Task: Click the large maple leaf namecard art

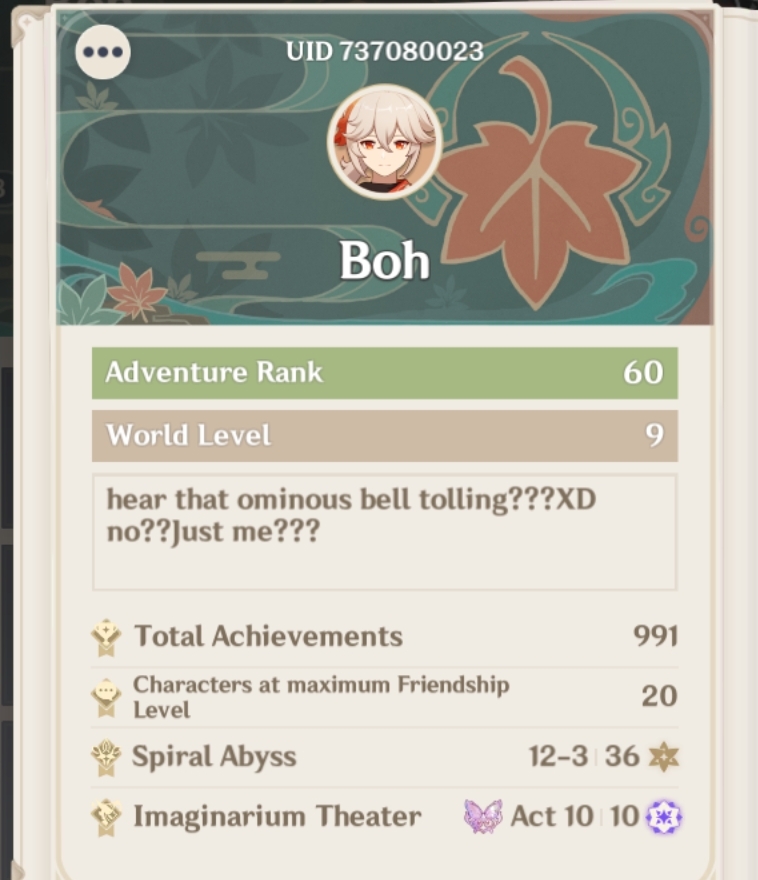Action: (541, 191)
